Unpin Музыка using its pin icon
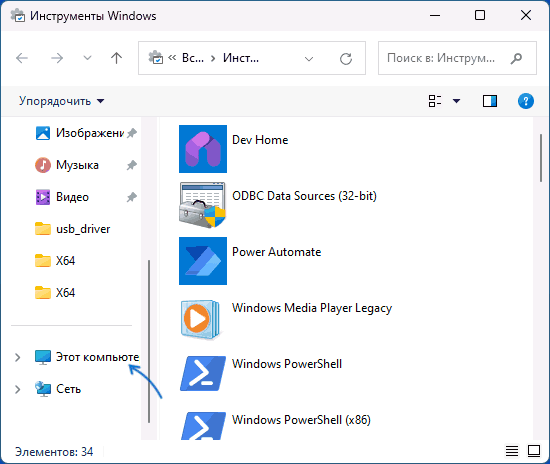Screen dimensions: 550x464 pyautogui.click(x=132, y=165)
